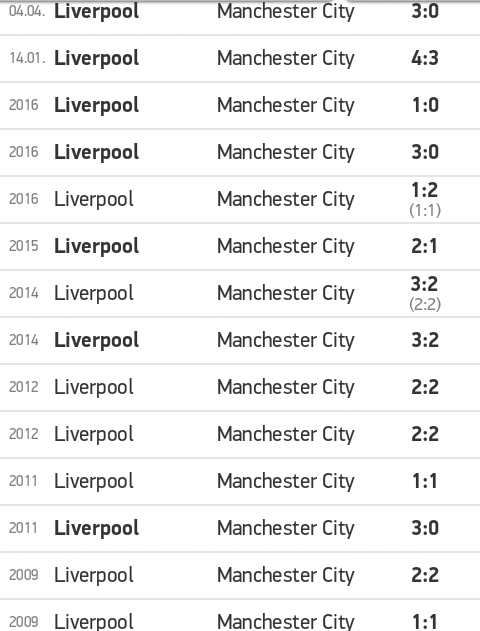The height and width of the screenshot is (631, 480).
Task: Select the 2016 match with 1:0 score
Action: coord(240,105)
